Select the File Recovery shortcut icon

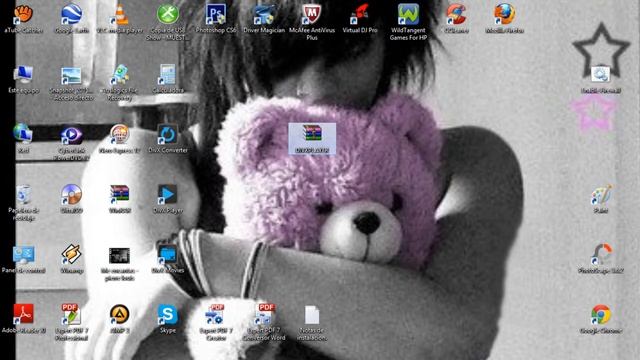click(120, 75)
